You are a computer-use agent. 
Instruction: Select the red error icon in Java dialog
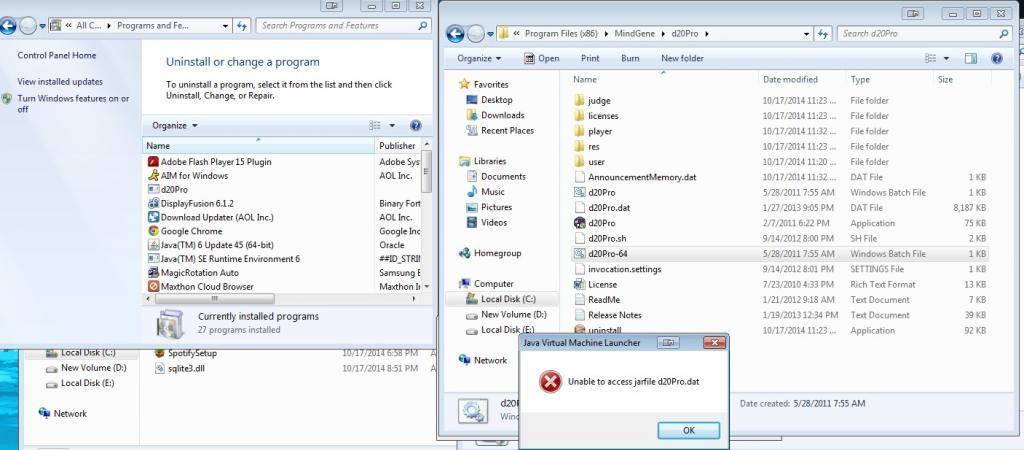[x=550, y=381]
